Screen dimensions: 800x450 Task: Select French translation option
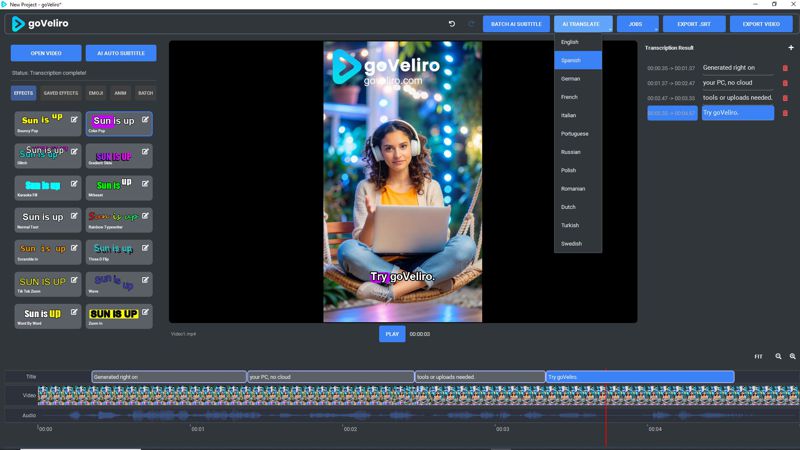pyautogui.click(x=578, y=97)
